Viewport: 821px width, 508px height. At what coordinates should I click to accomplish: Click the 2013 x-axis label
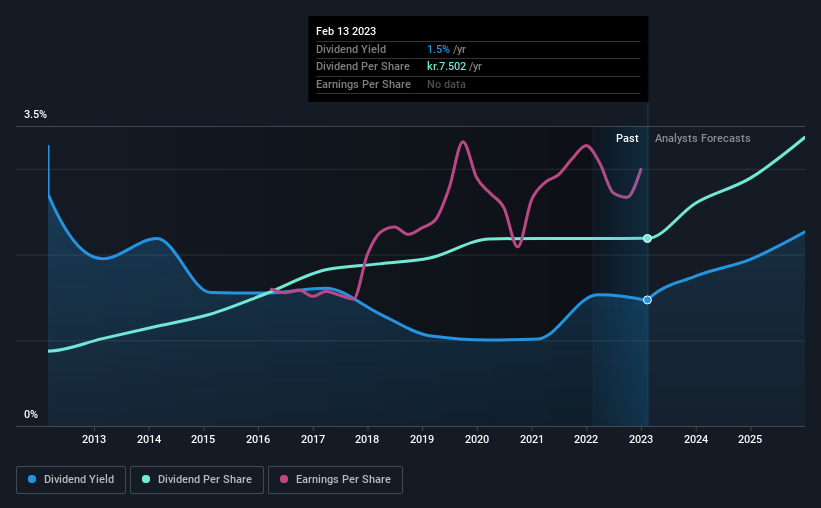(94, 439)
